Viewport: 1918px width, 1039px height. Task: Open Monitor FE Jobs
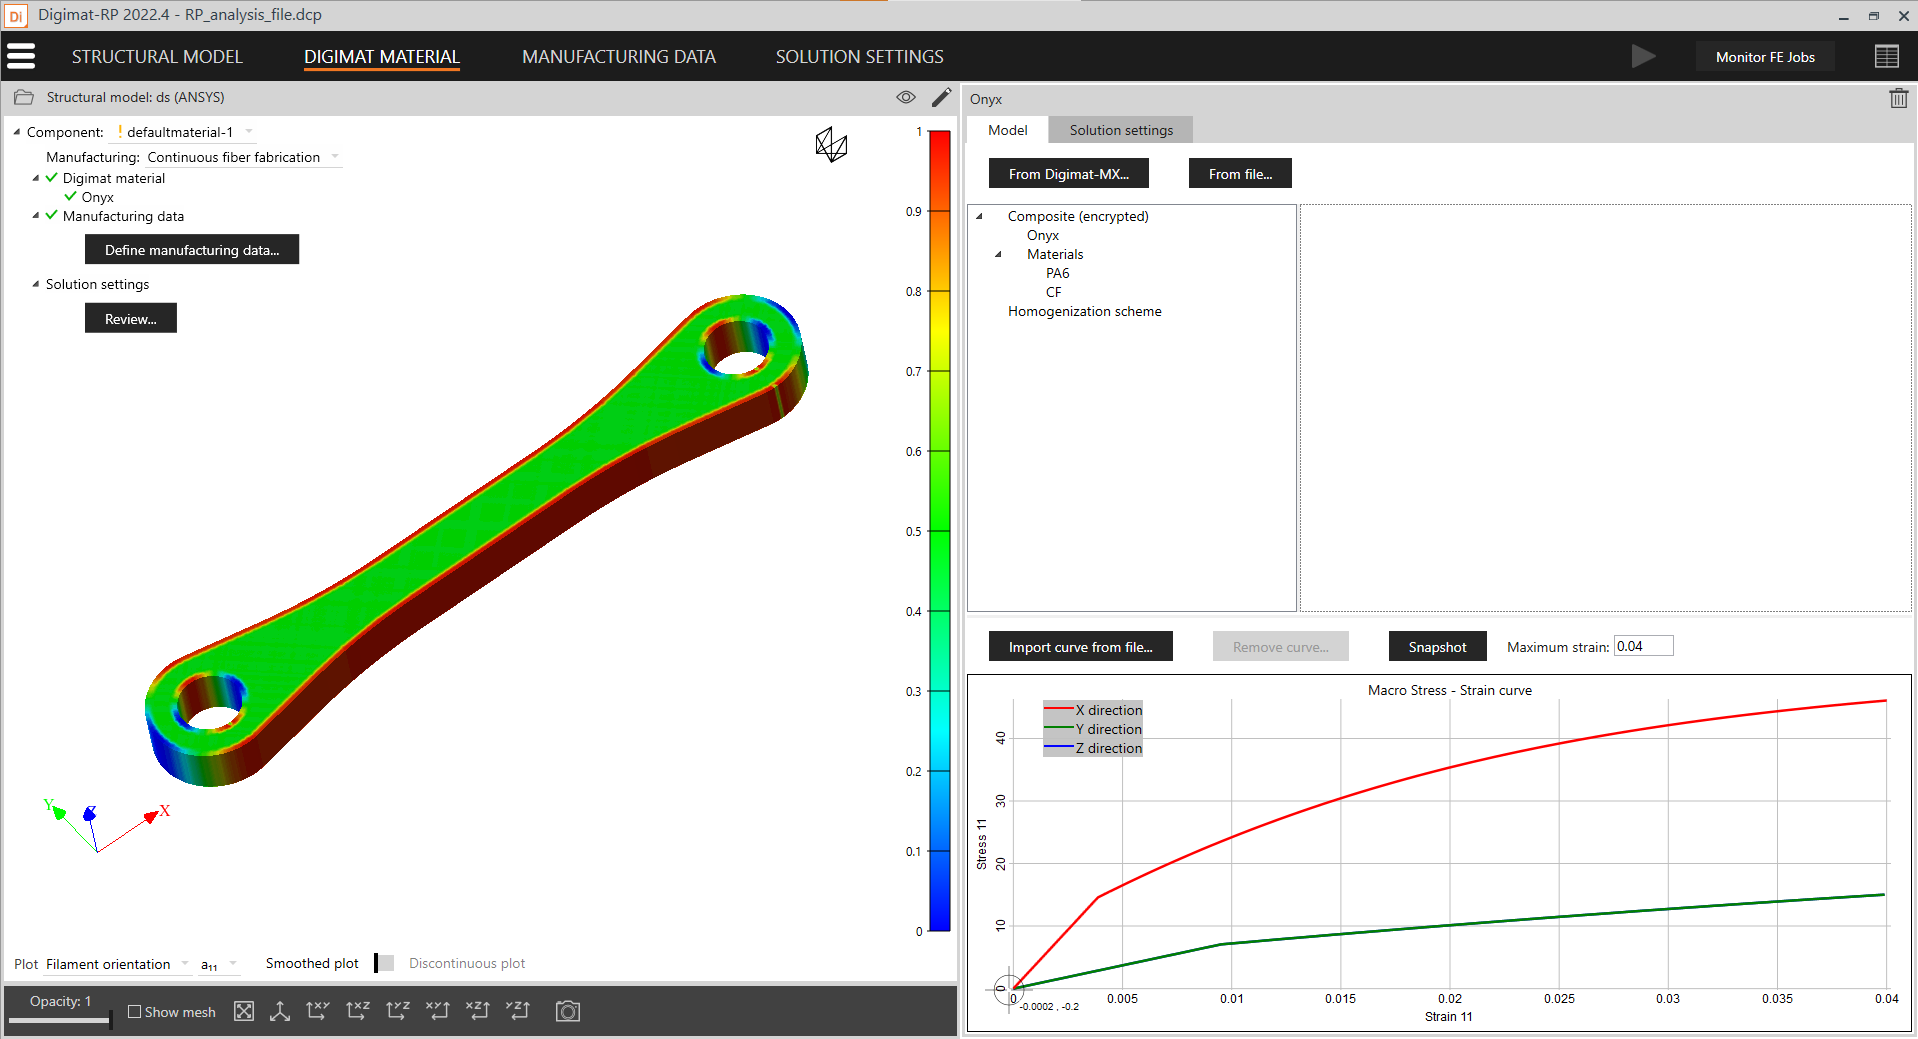(1765, 57)
